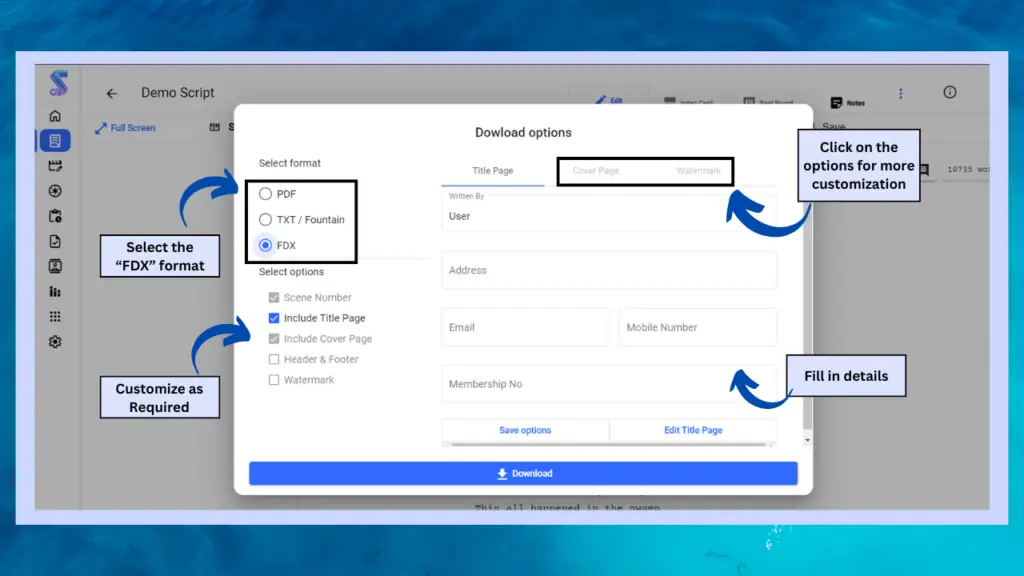The image size is (1024, 576).
Task: Click the info circle icon
Action: (x=950, y=92)
